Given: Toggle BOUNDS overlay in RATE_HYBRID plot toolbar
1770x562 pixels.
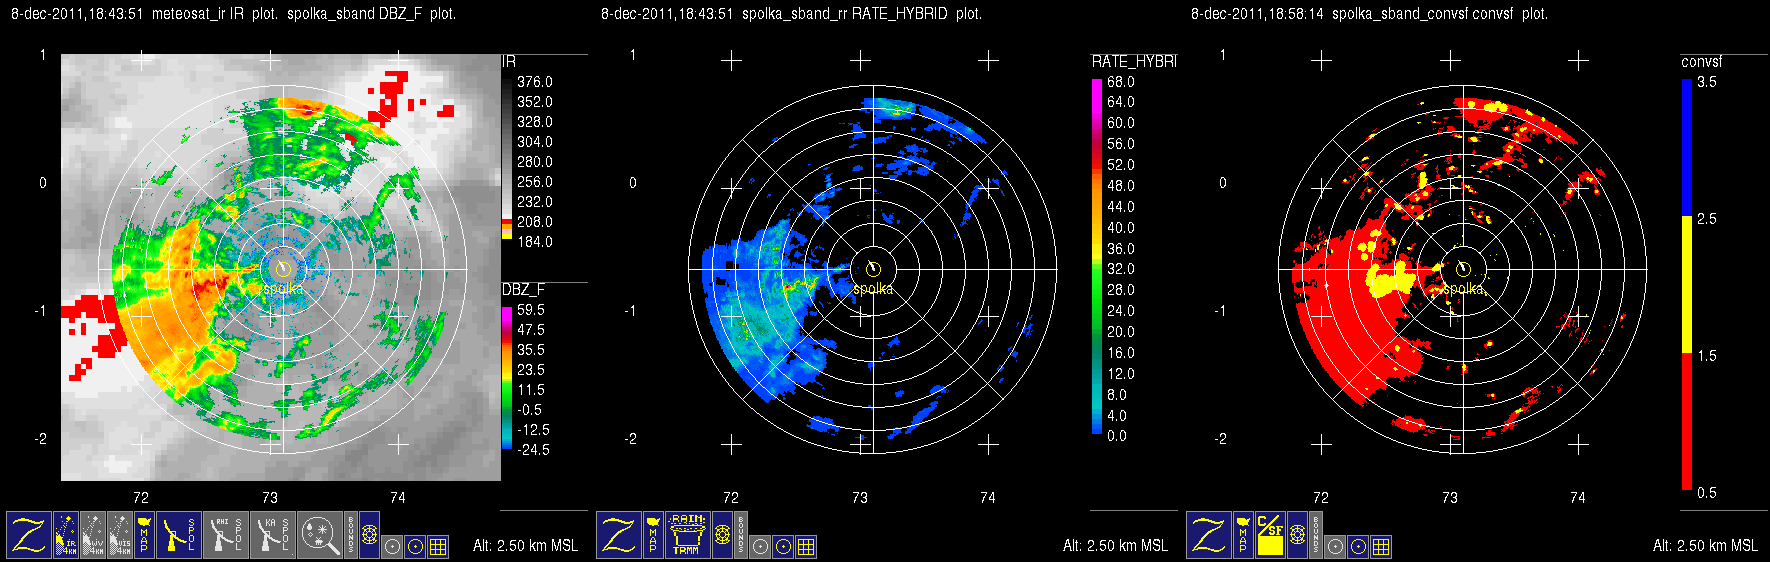Looking at the screenshot, I should click(x=741, y=535).
